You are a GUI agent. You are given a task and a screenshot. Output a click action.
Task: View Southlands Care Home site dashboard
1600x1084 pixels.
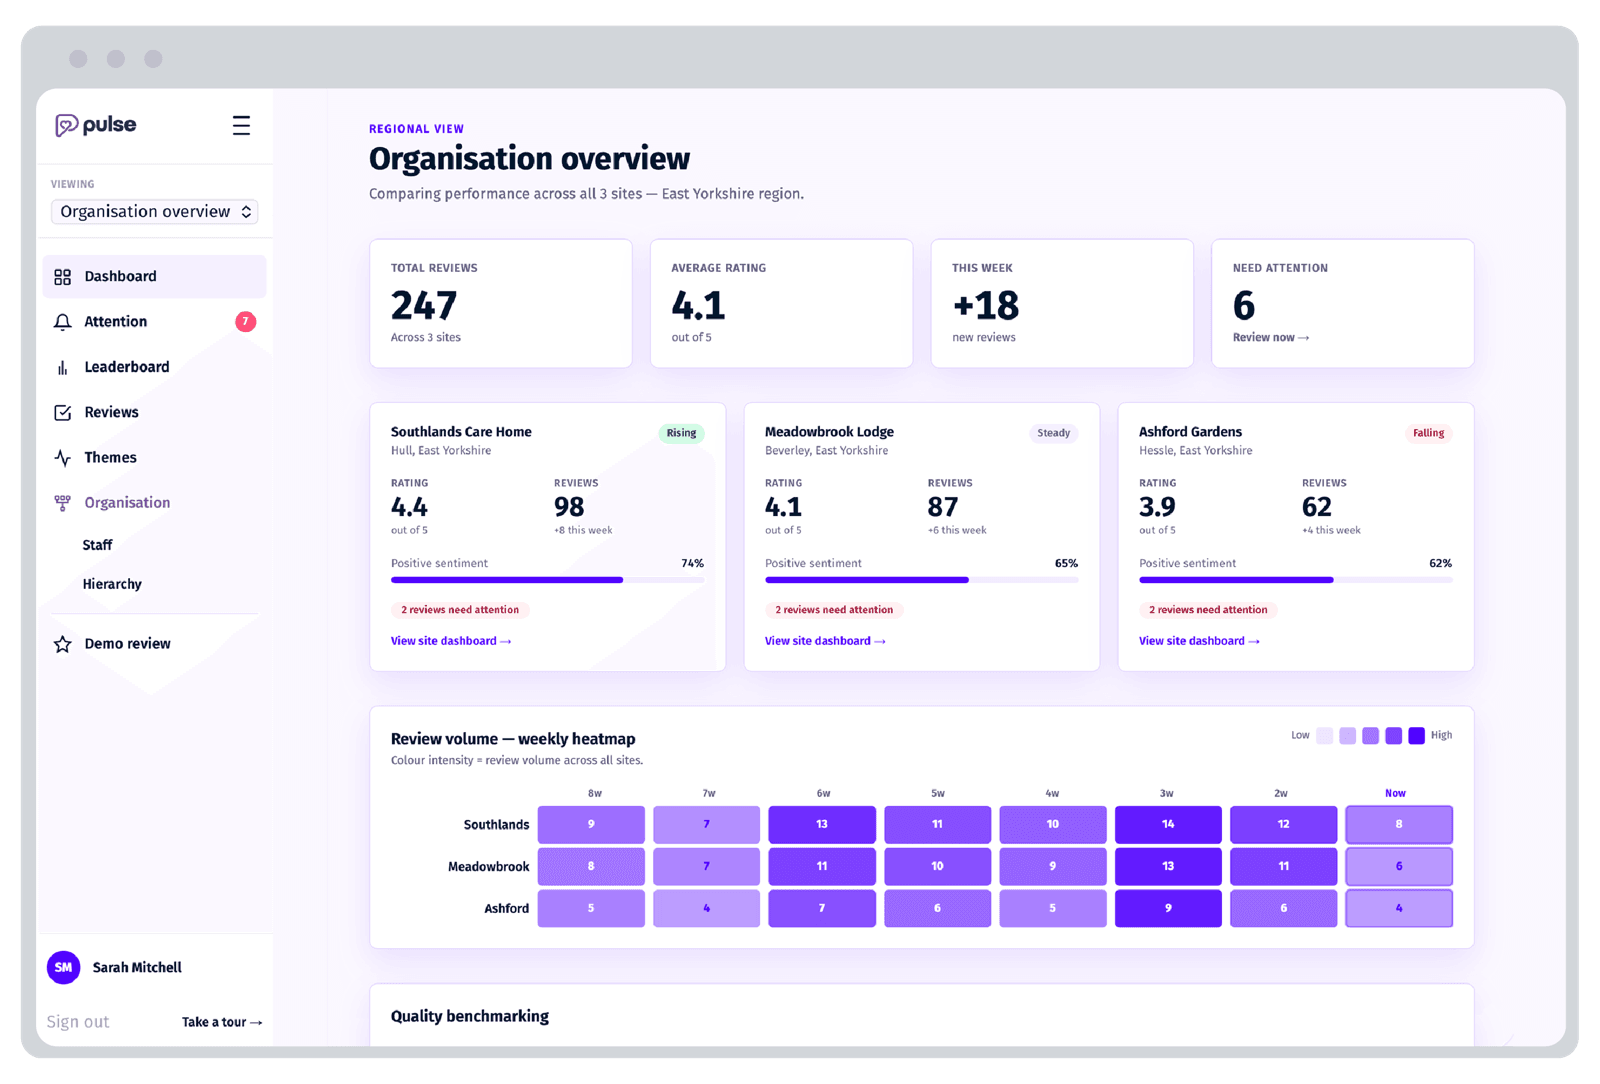(x=451, y=641)
